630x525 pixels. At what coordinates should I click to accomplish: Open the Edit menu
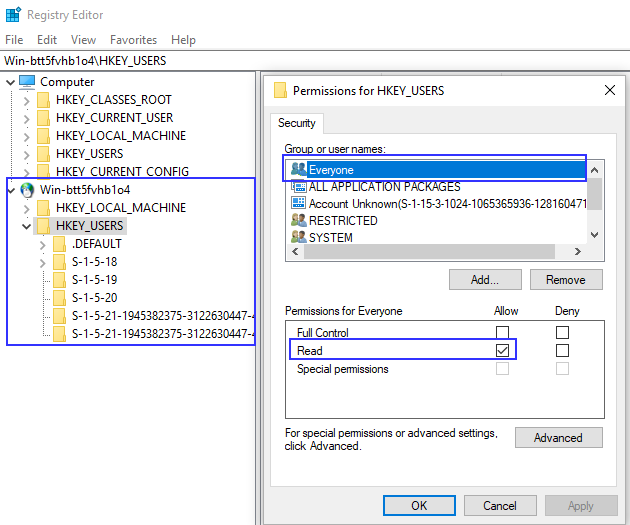pyautogui.click(x=47, y=40)
